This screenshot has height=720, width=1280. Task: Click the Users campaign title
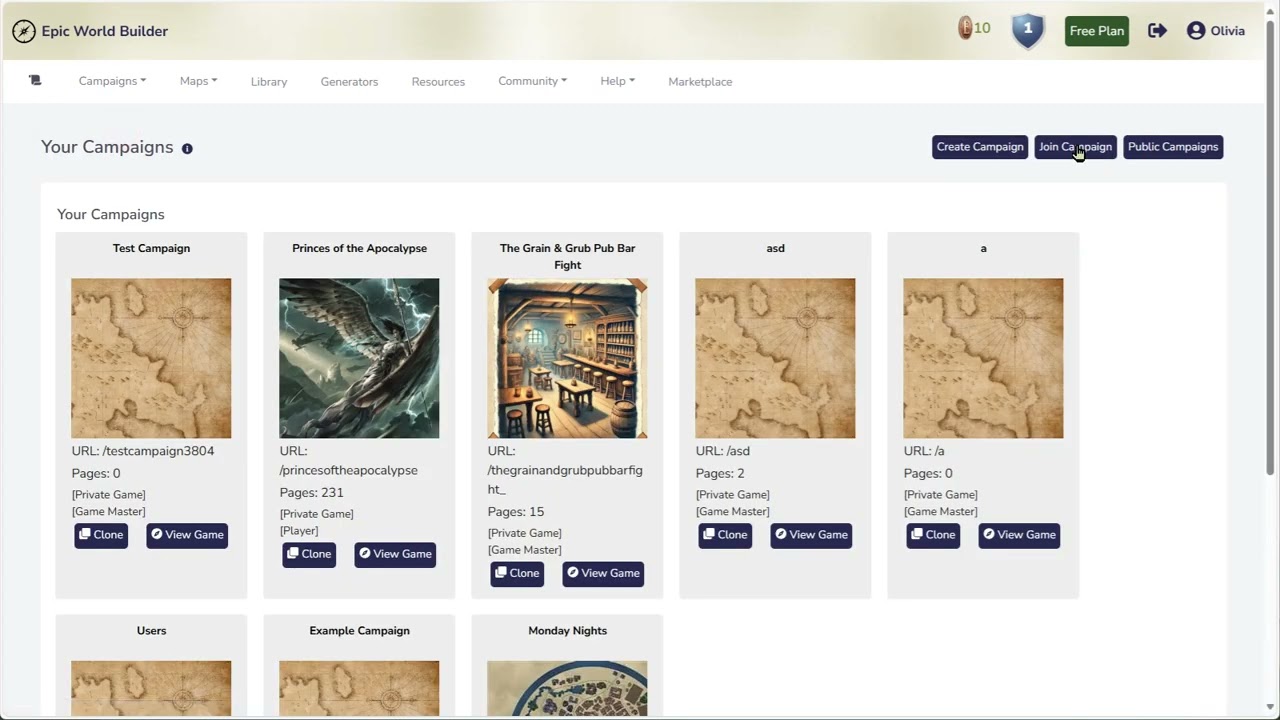click(x=151, y=631)
